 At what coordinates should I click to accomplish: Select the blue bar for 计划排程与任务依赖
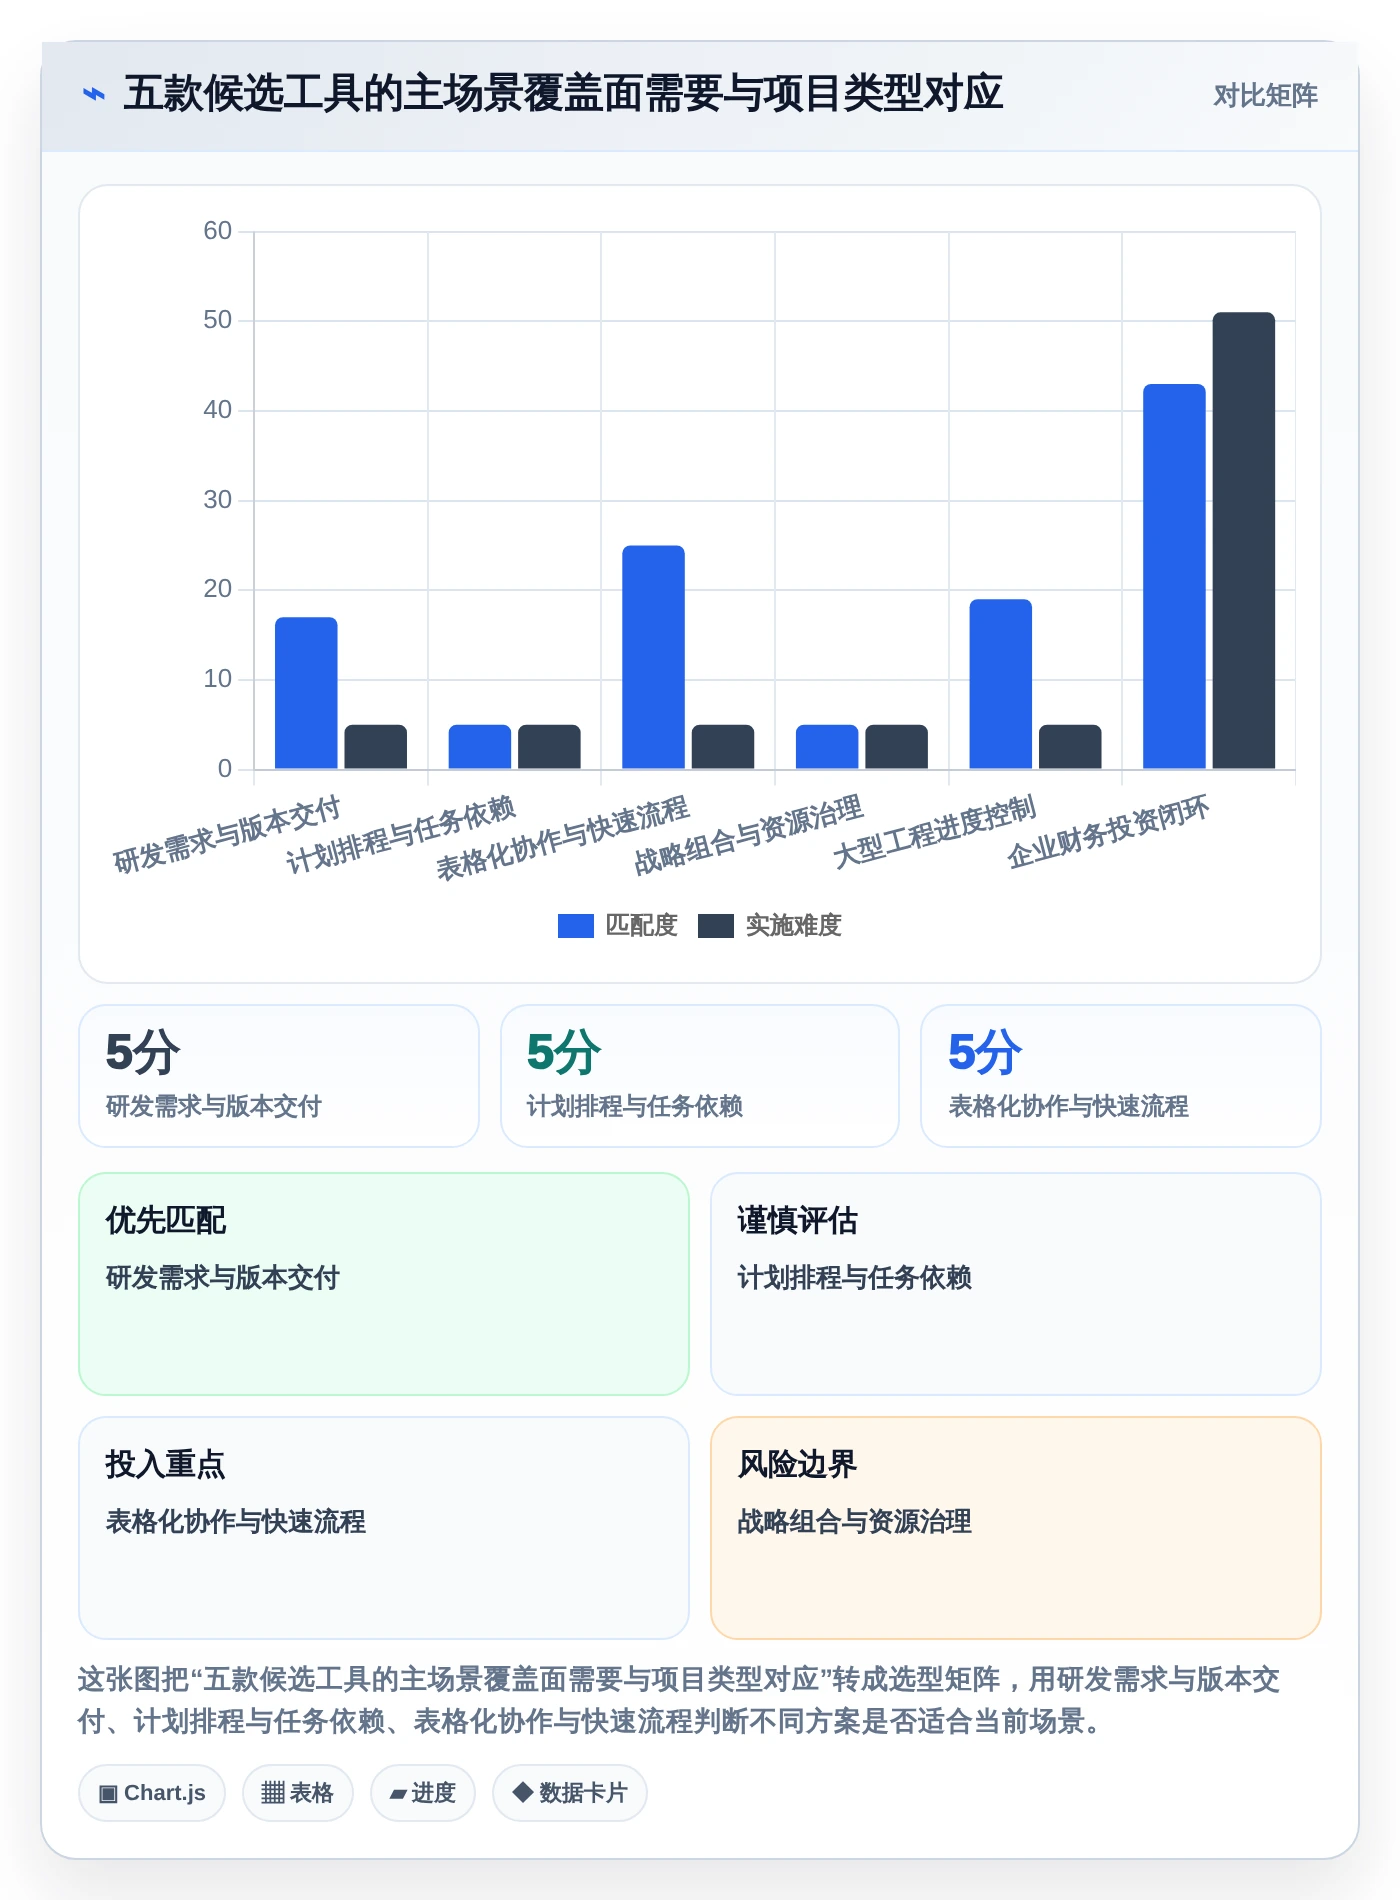[x=480, y=747]
